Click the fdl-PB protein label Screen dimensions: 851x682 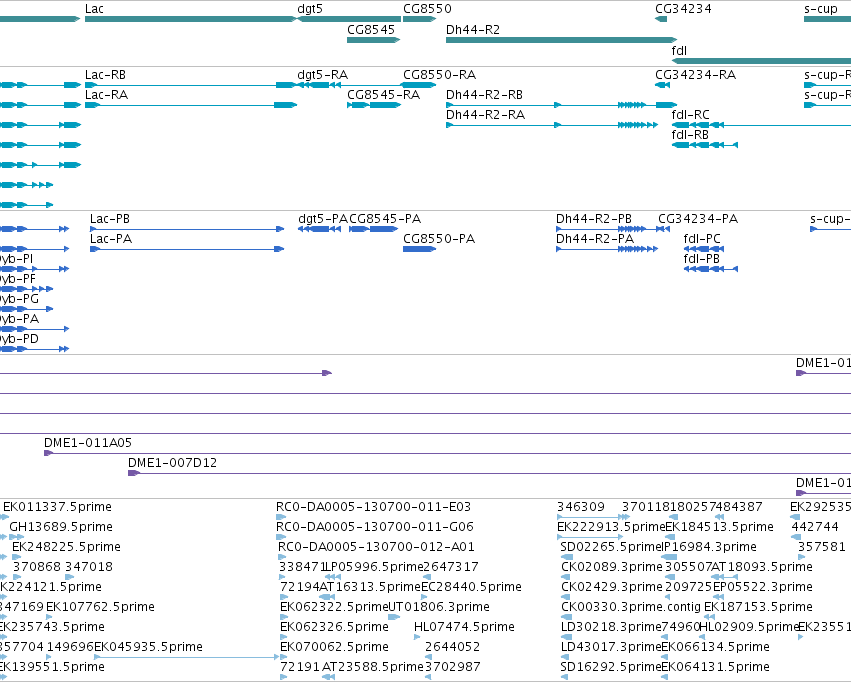click(701, 259)
